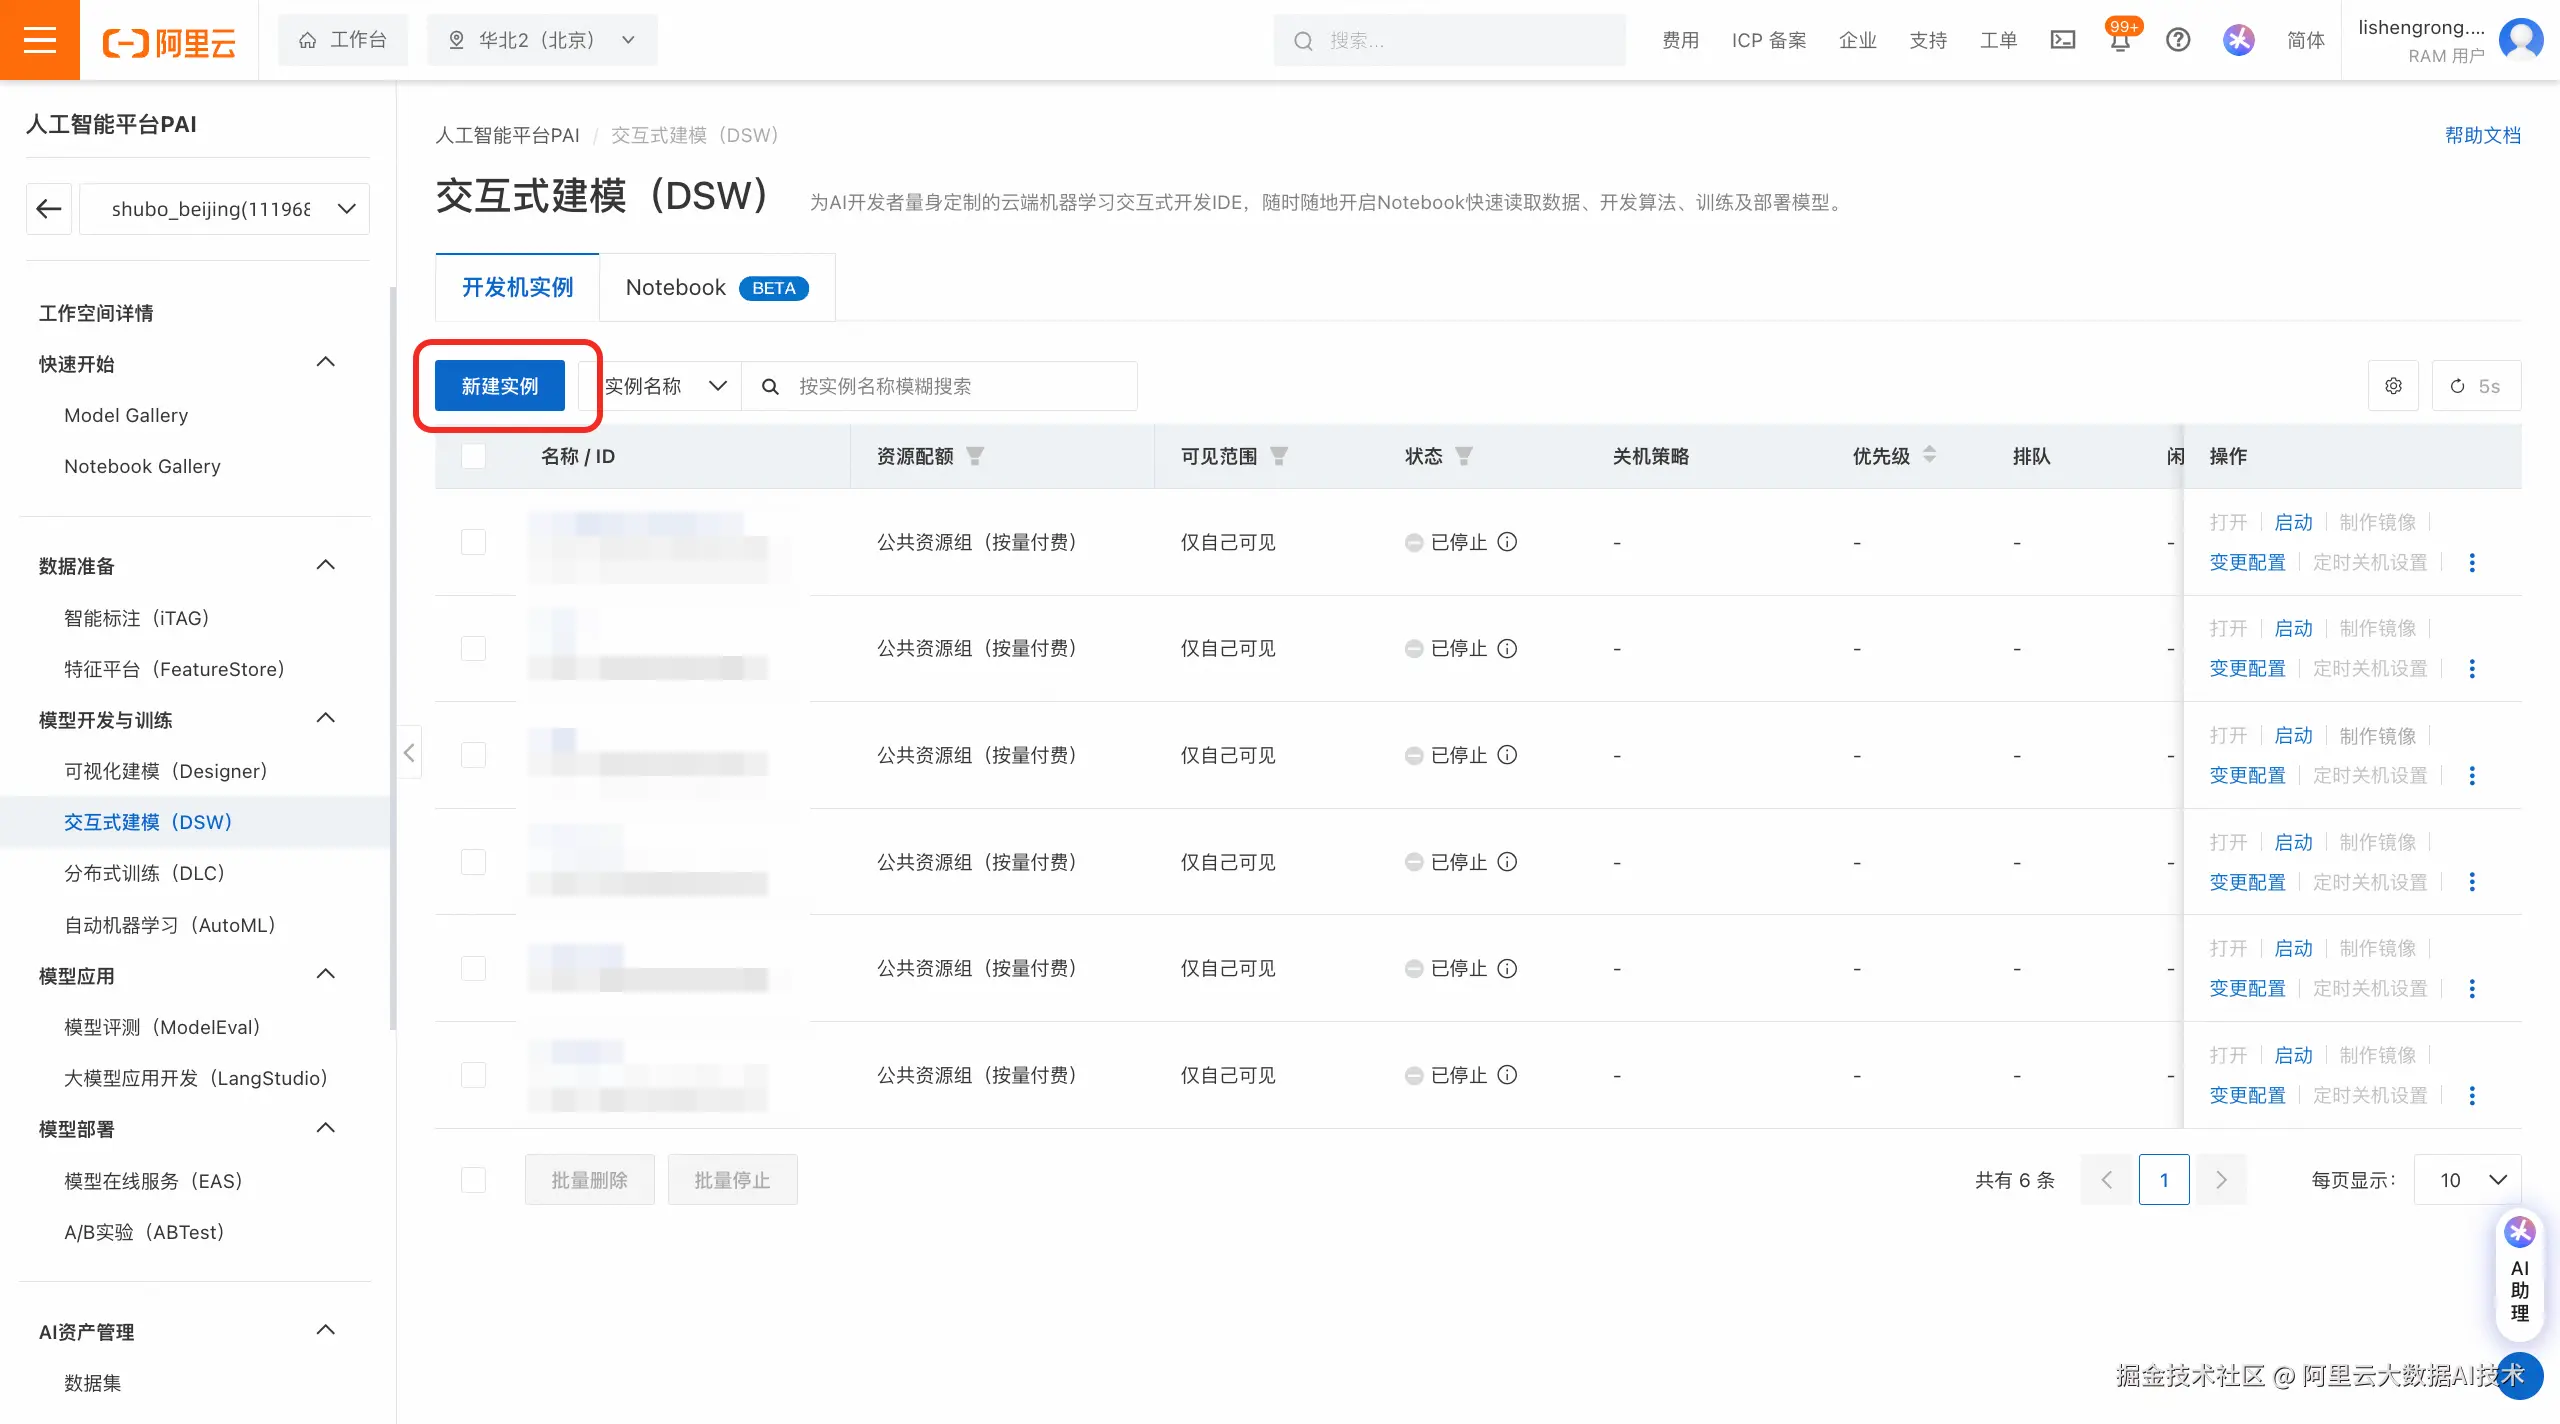The image size is (2560, 1424).
Task: Open more actions menu for second instance
Action: (2472, 669)
